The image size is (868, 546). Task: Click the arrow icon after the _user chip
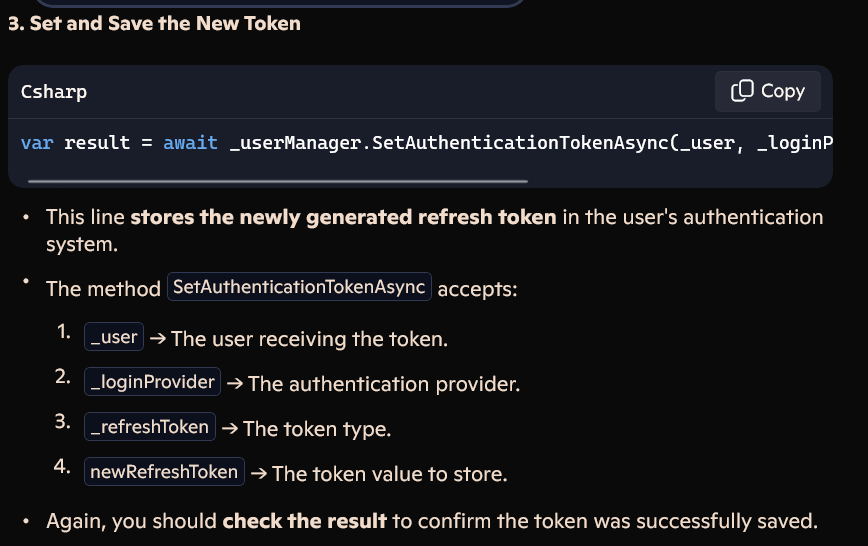(158, 338)
